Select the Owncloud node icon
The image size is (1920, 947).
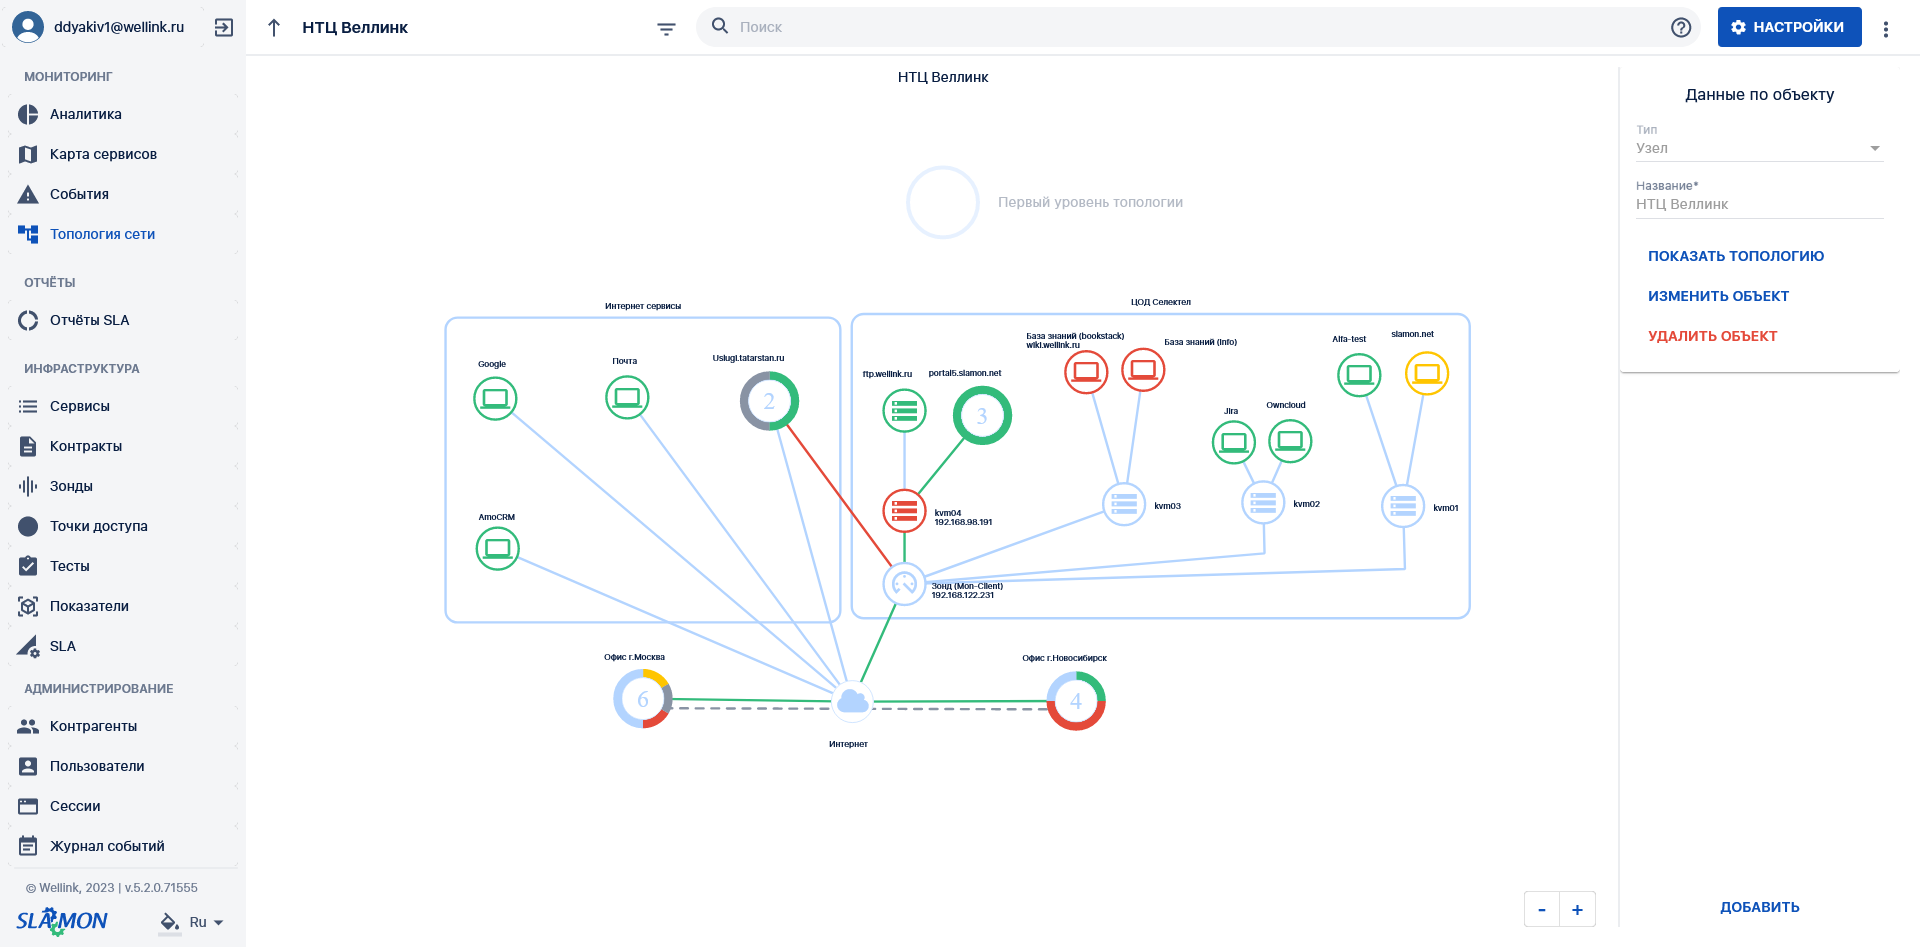click(x=1290, y=441)
